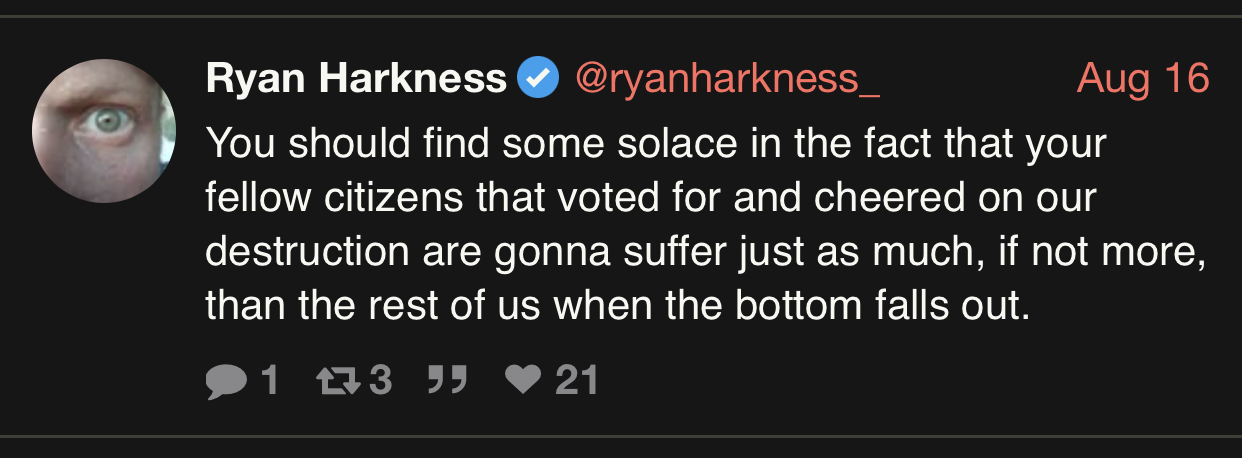Click the Aug 16 timestamp
This screenshot has height=458, width=1242.
1143,78
